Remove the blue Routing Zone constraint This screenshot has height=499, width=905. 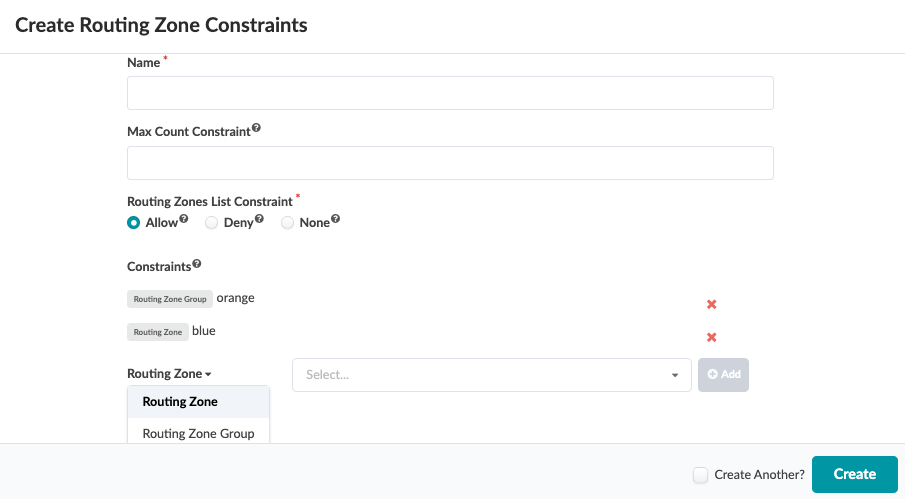[712, 337]
